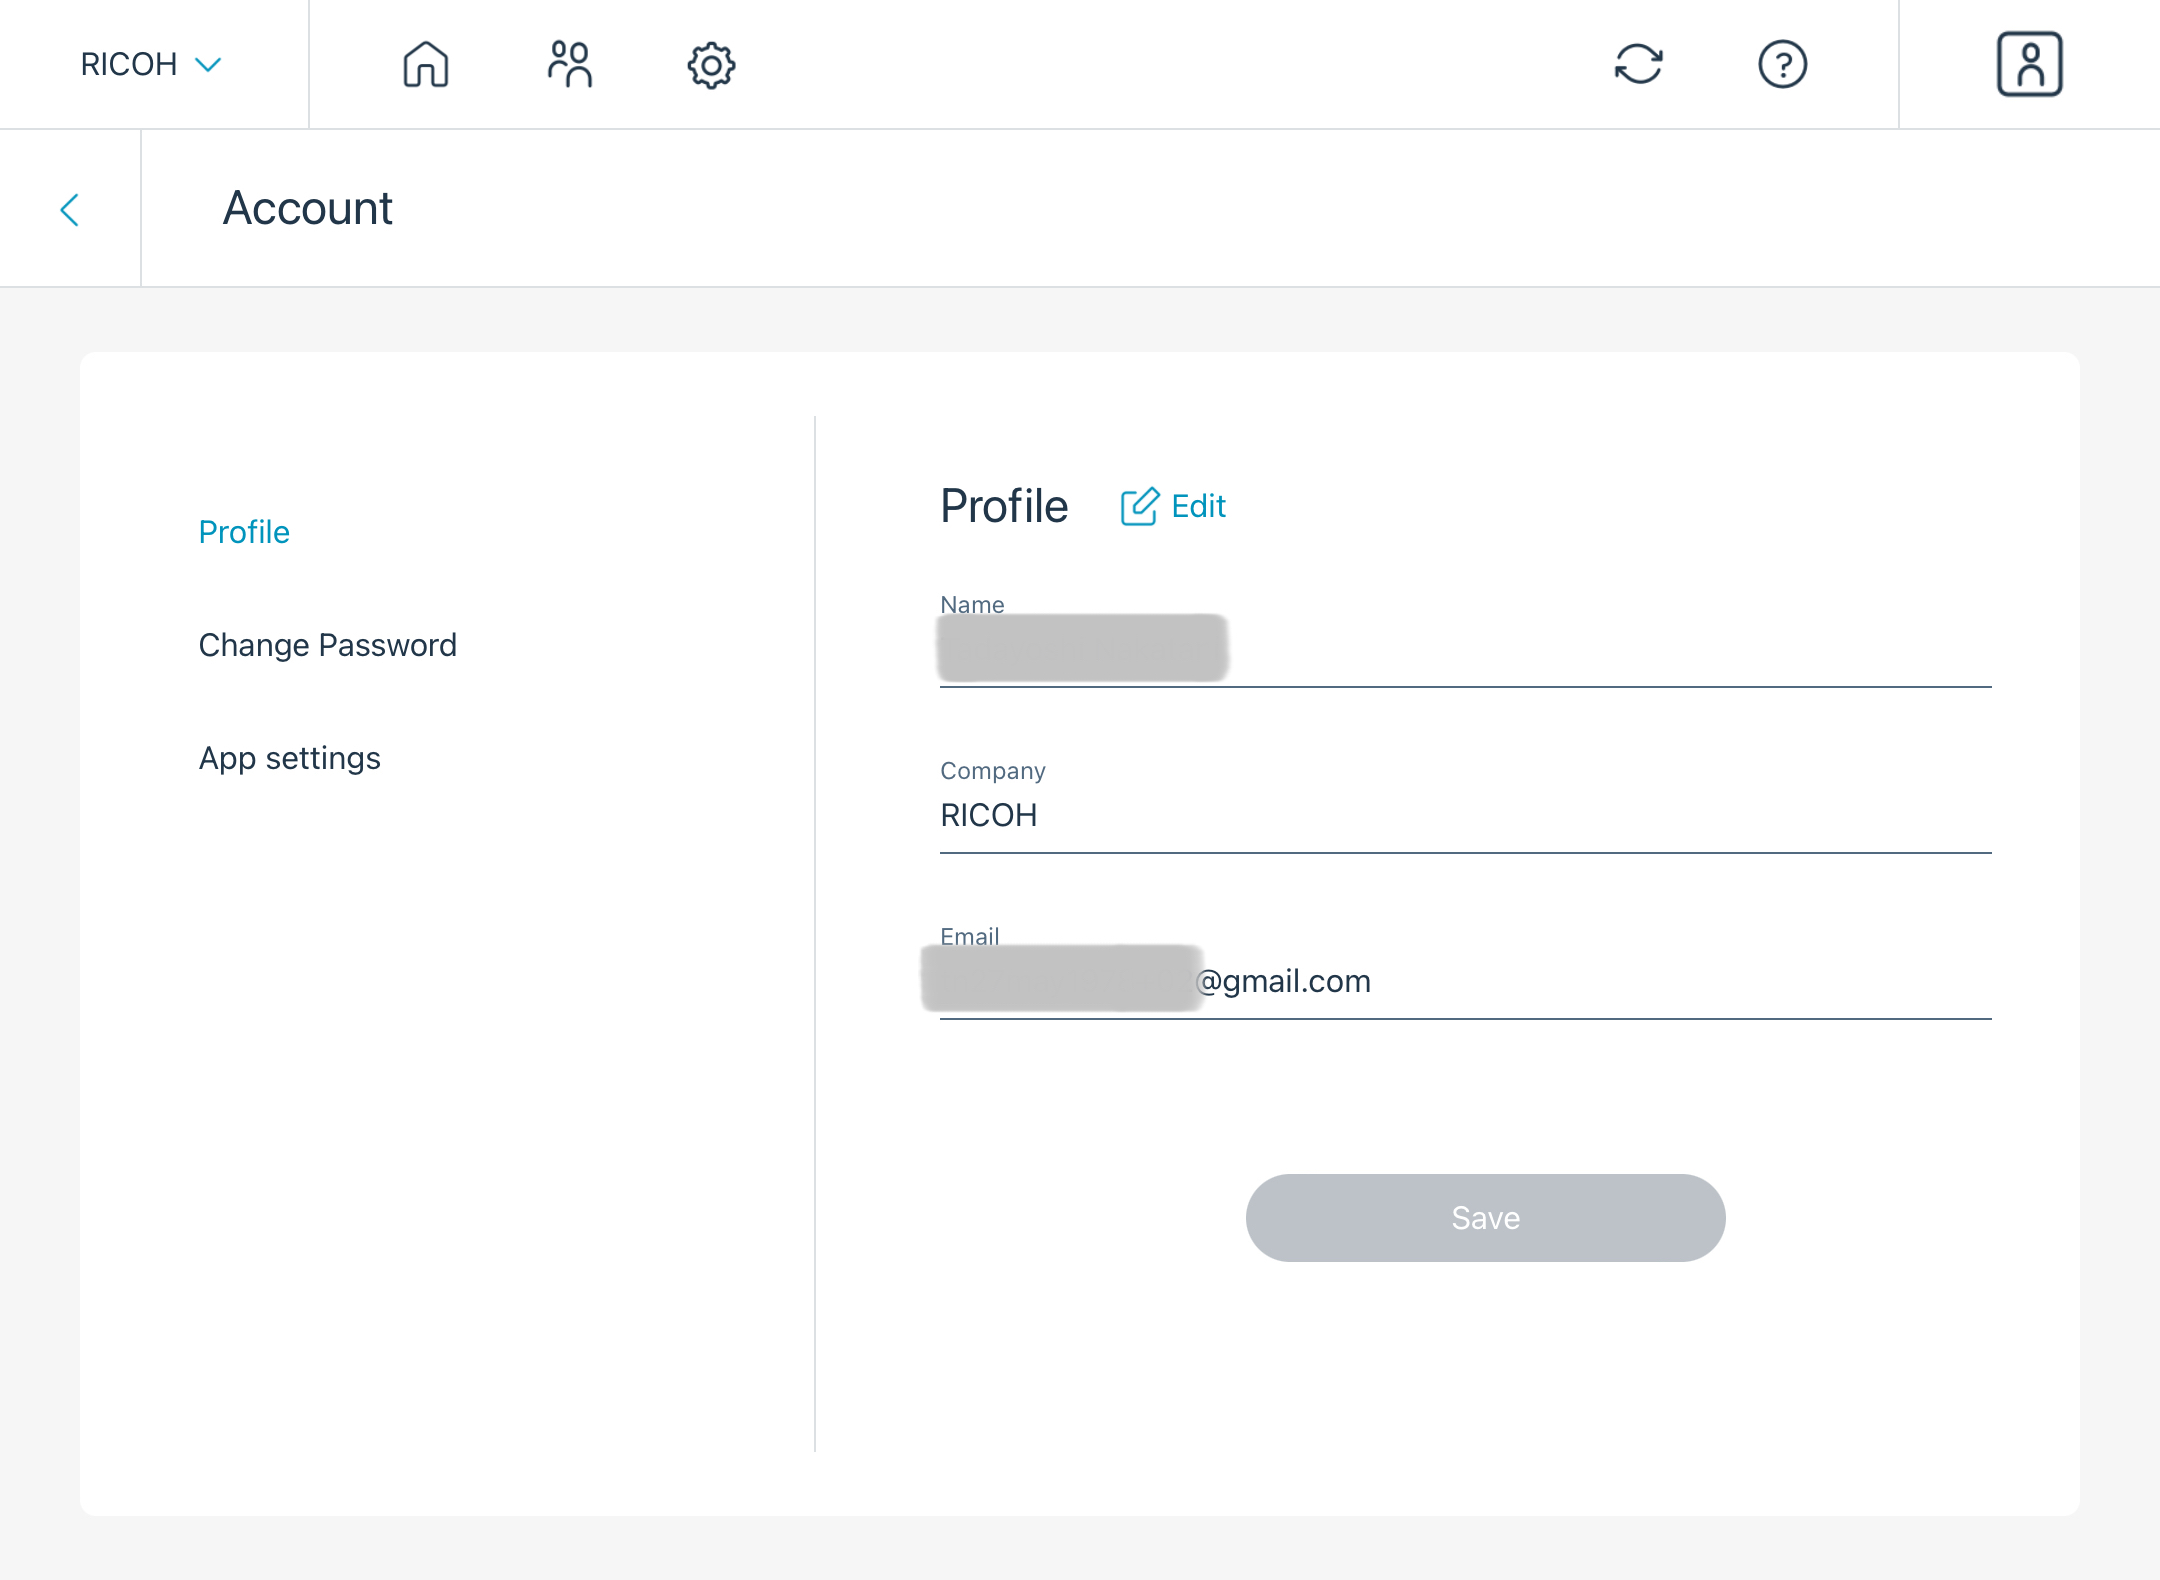
Task: Click the Edit pencil icon
Action: [1139, 507]
